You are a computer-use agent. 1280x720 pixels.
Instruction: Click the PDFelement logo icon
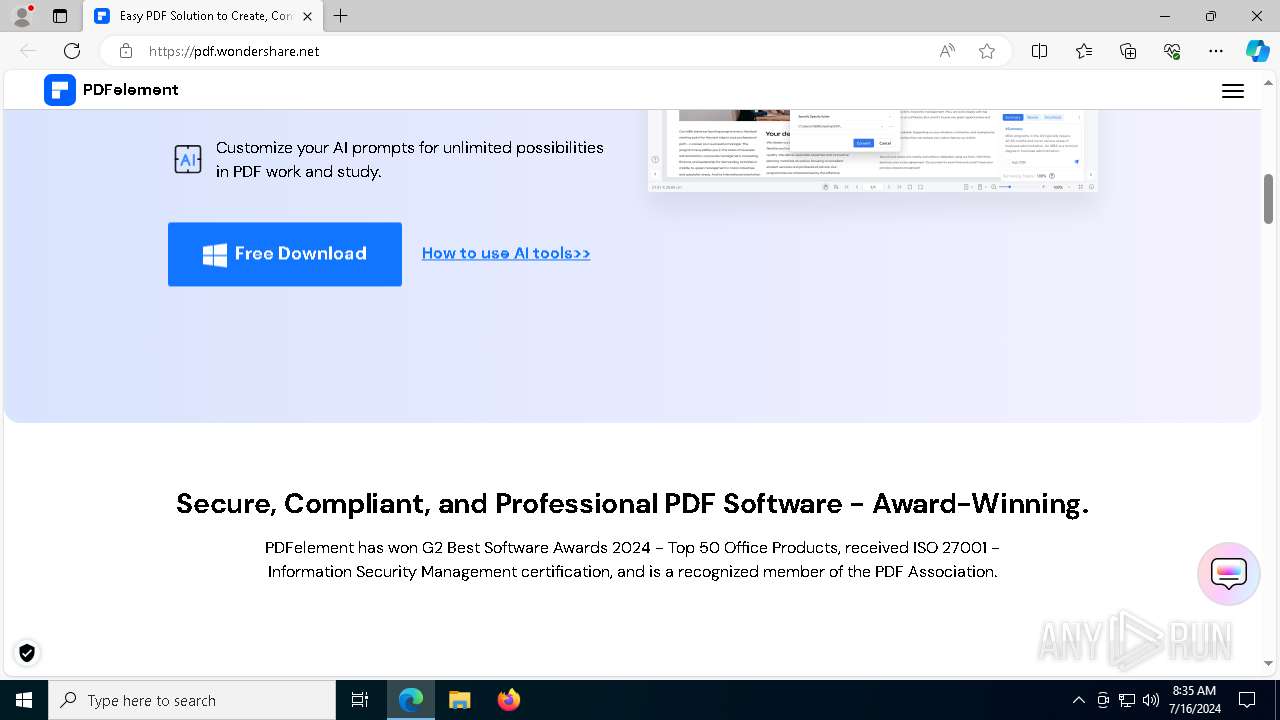(60, 90)
